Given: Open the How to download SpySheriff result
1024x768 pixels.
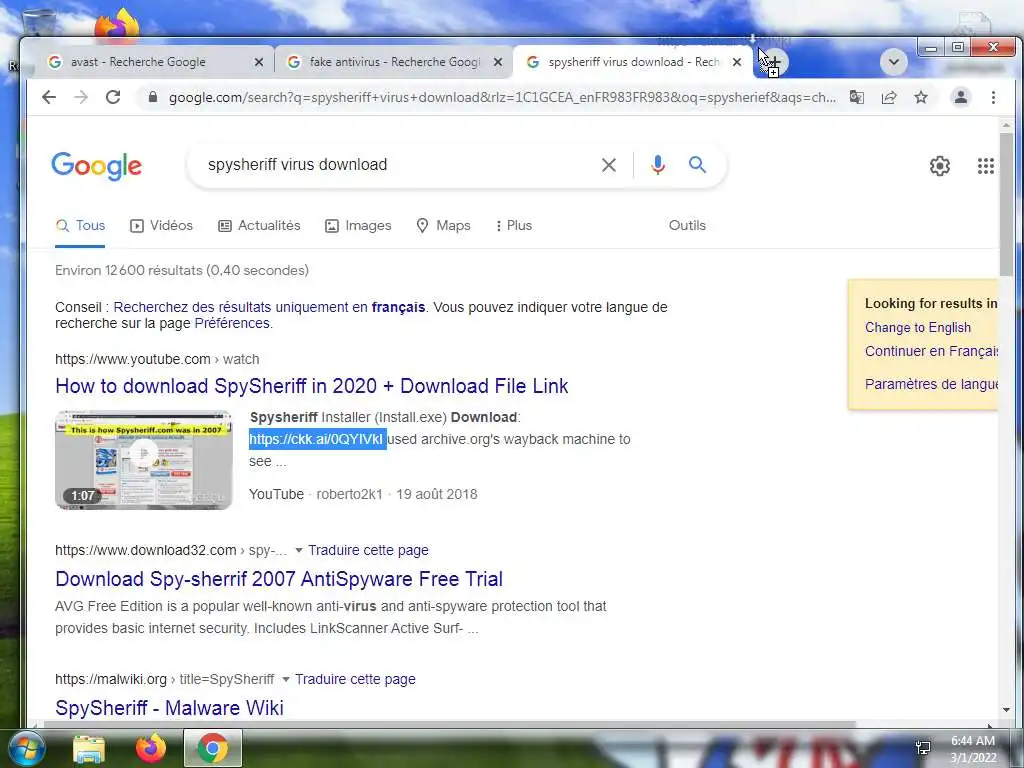Looking at the screenshot, I should click(x=312, y=386).
